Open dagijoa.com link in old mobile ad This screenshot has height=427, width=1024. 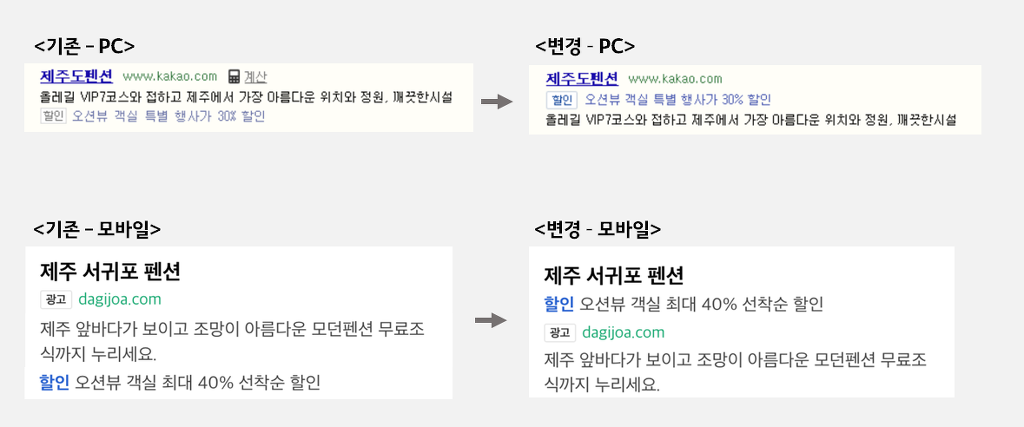click(120, 300)
